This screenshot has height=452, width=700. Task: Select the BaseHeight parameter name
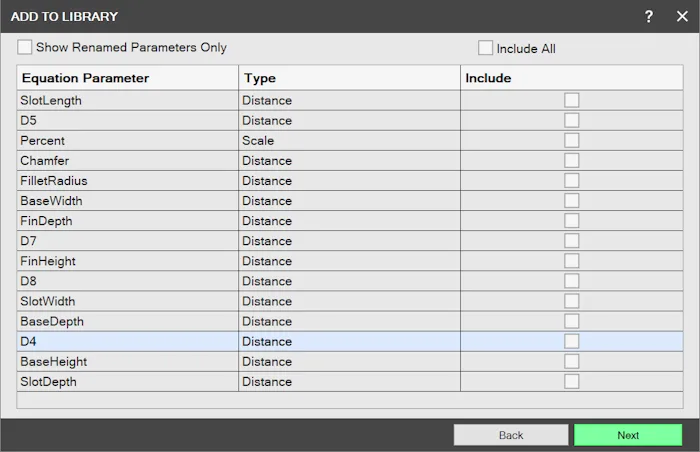click(54, 362)
